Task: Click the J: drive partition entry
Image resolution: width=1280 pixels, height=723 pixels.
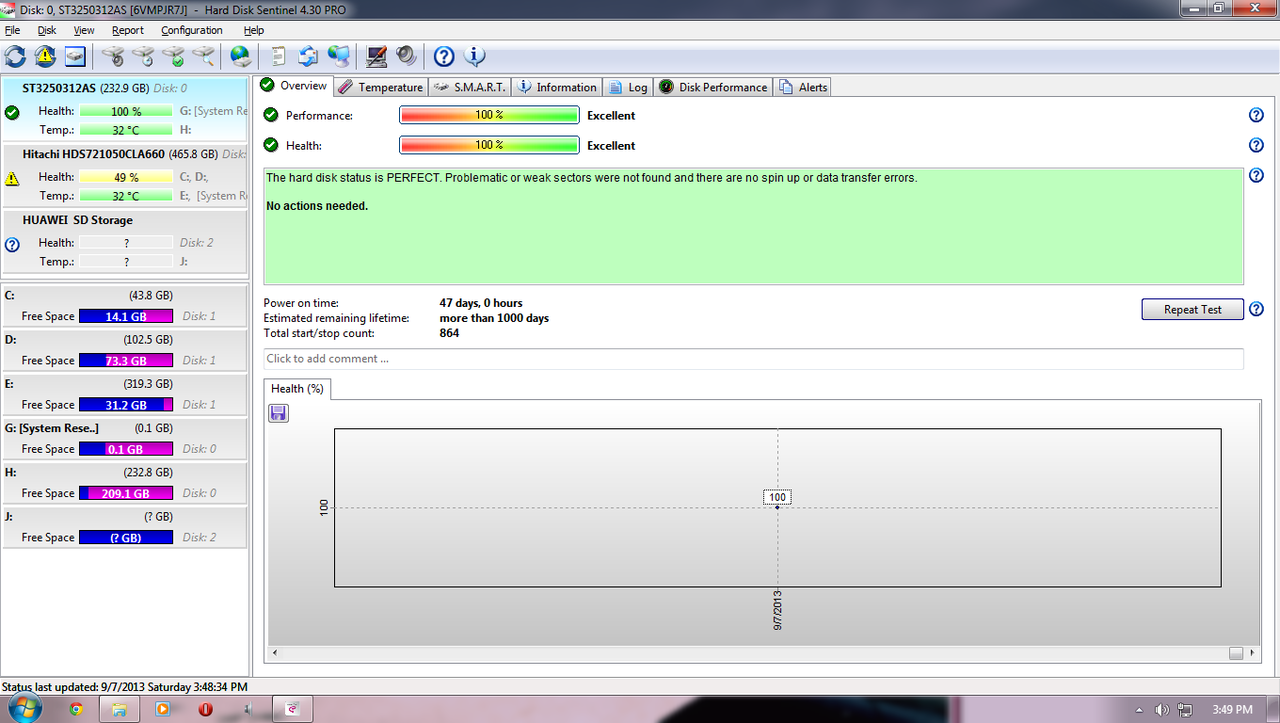Action: click(x=125, y=527)
